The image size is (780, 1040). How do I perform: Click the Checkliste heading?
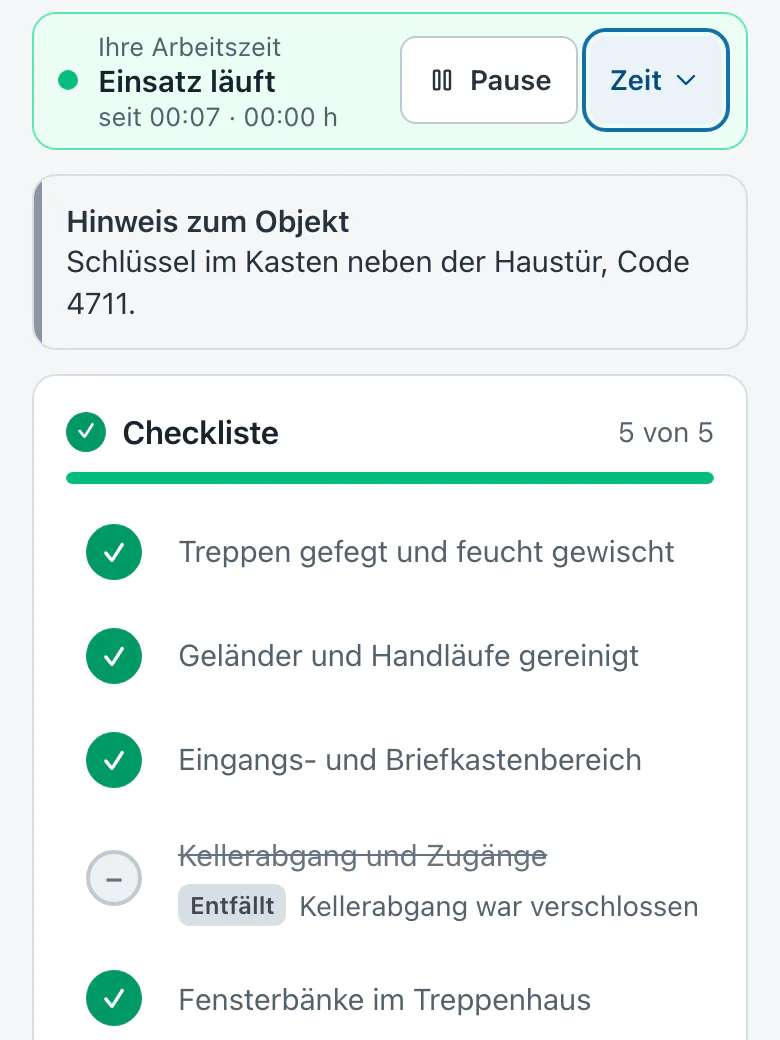coord(200,432)
